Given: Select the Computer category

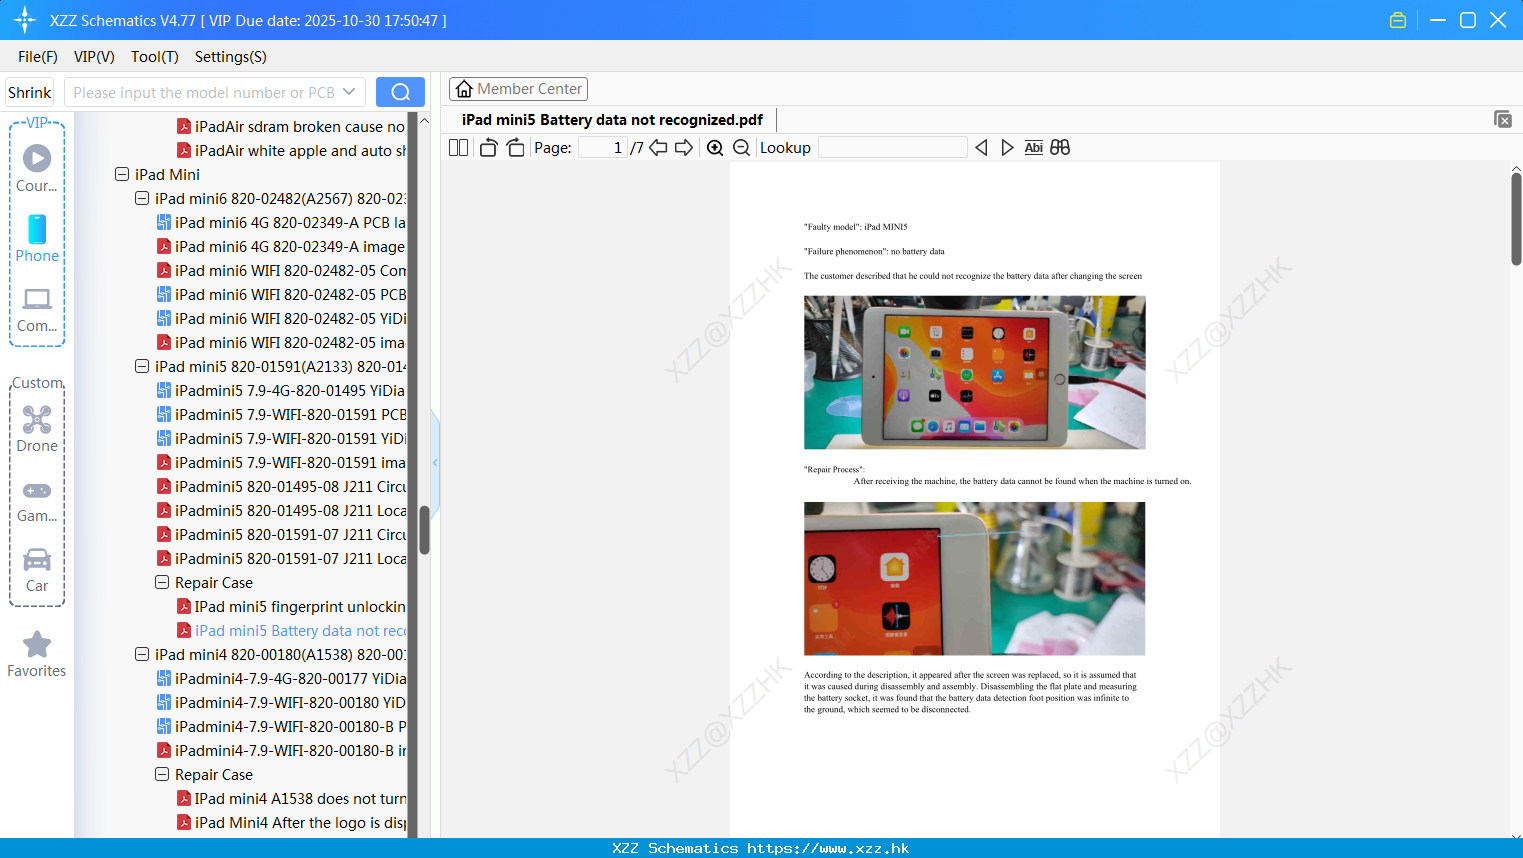Looking at the screenshot, I should click(37, 310).
